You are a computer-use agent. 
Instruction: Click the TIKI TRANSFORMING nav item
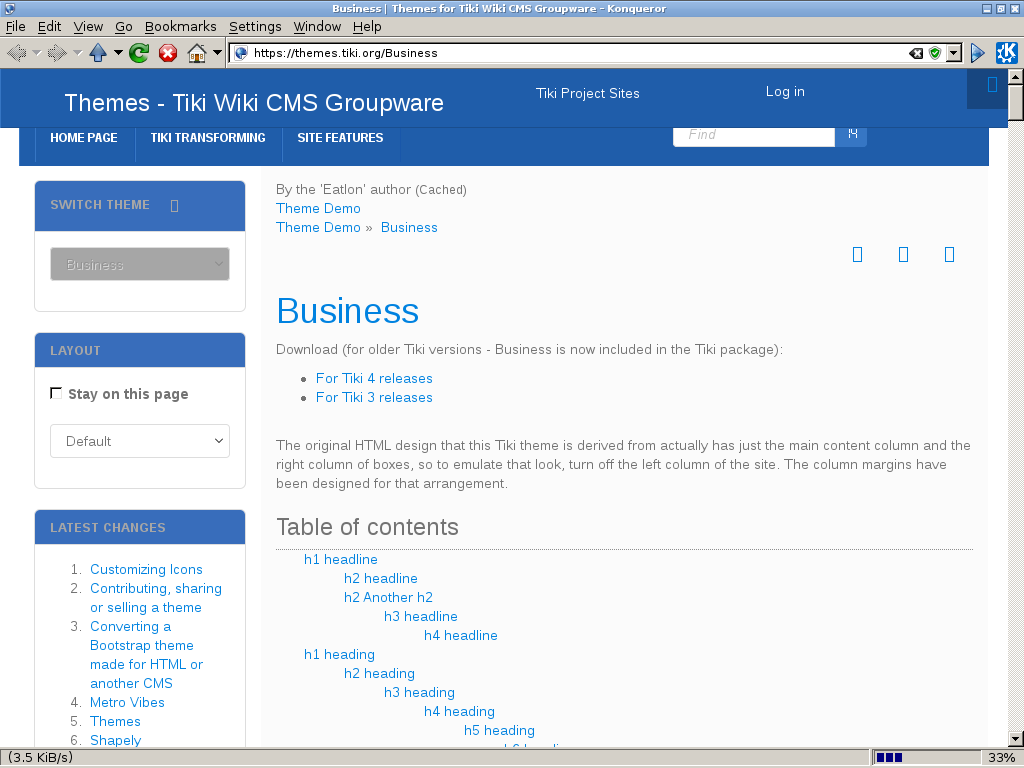tap(208, 138)
